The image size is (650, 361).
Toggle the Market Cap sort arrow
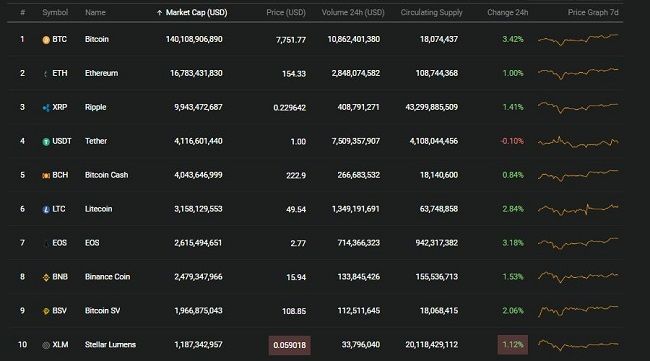[159, 13]
